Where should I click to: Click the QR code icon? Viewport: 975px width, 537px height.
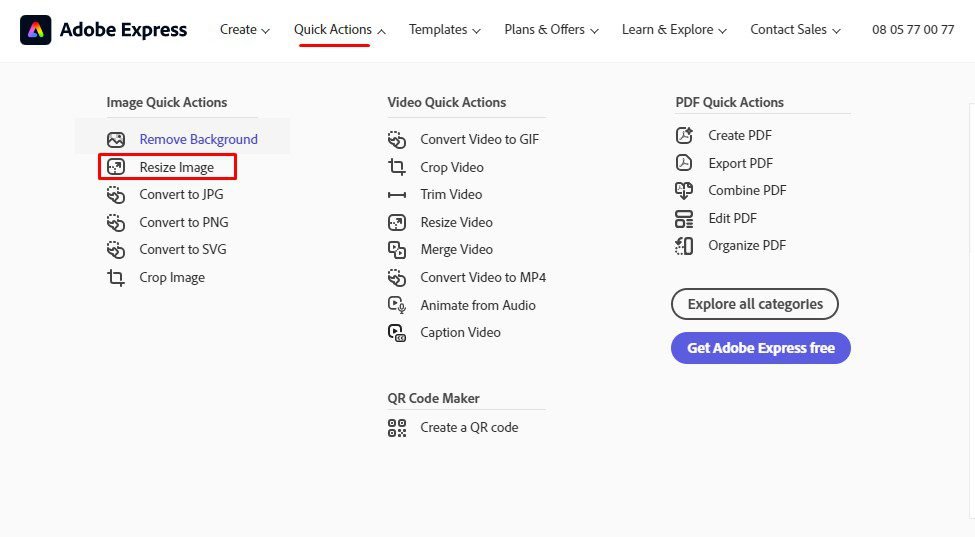(x=397, y=428)
